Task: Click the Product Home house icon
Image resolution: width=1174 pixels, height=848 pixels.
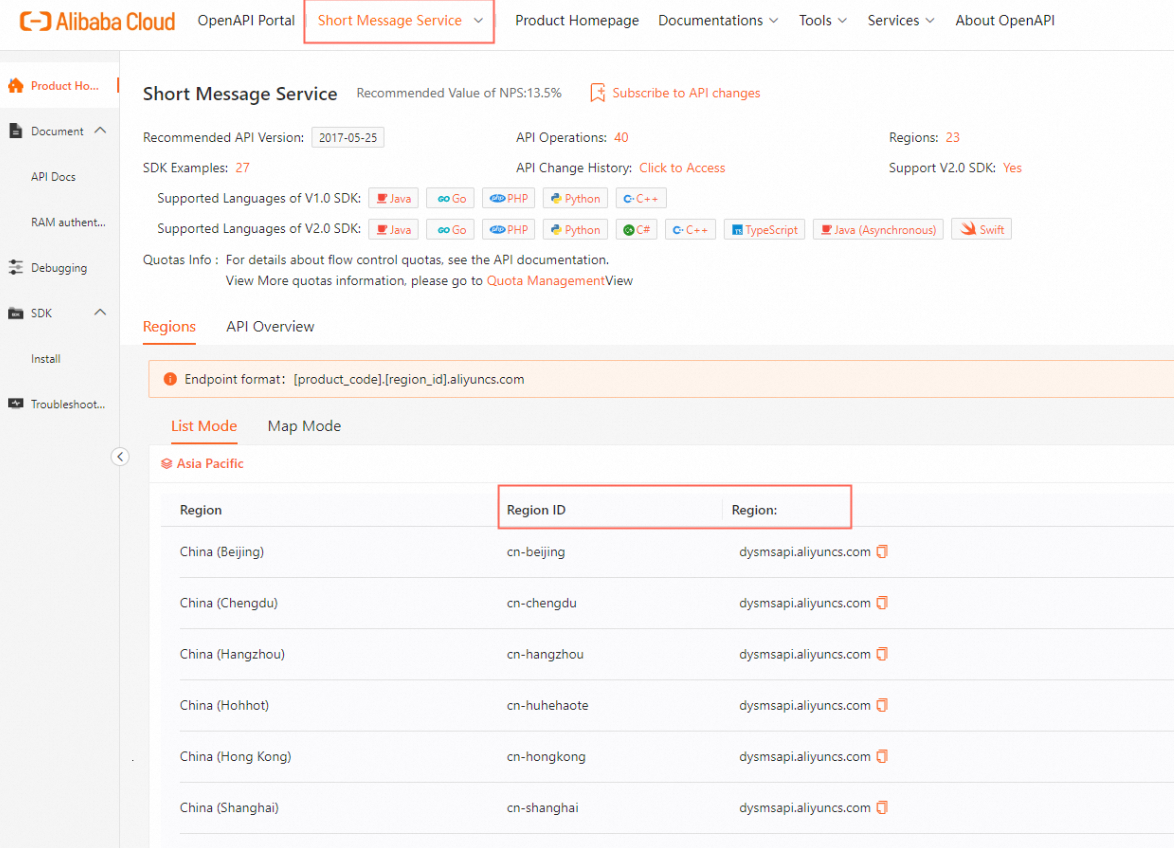Action: [16, 85]
